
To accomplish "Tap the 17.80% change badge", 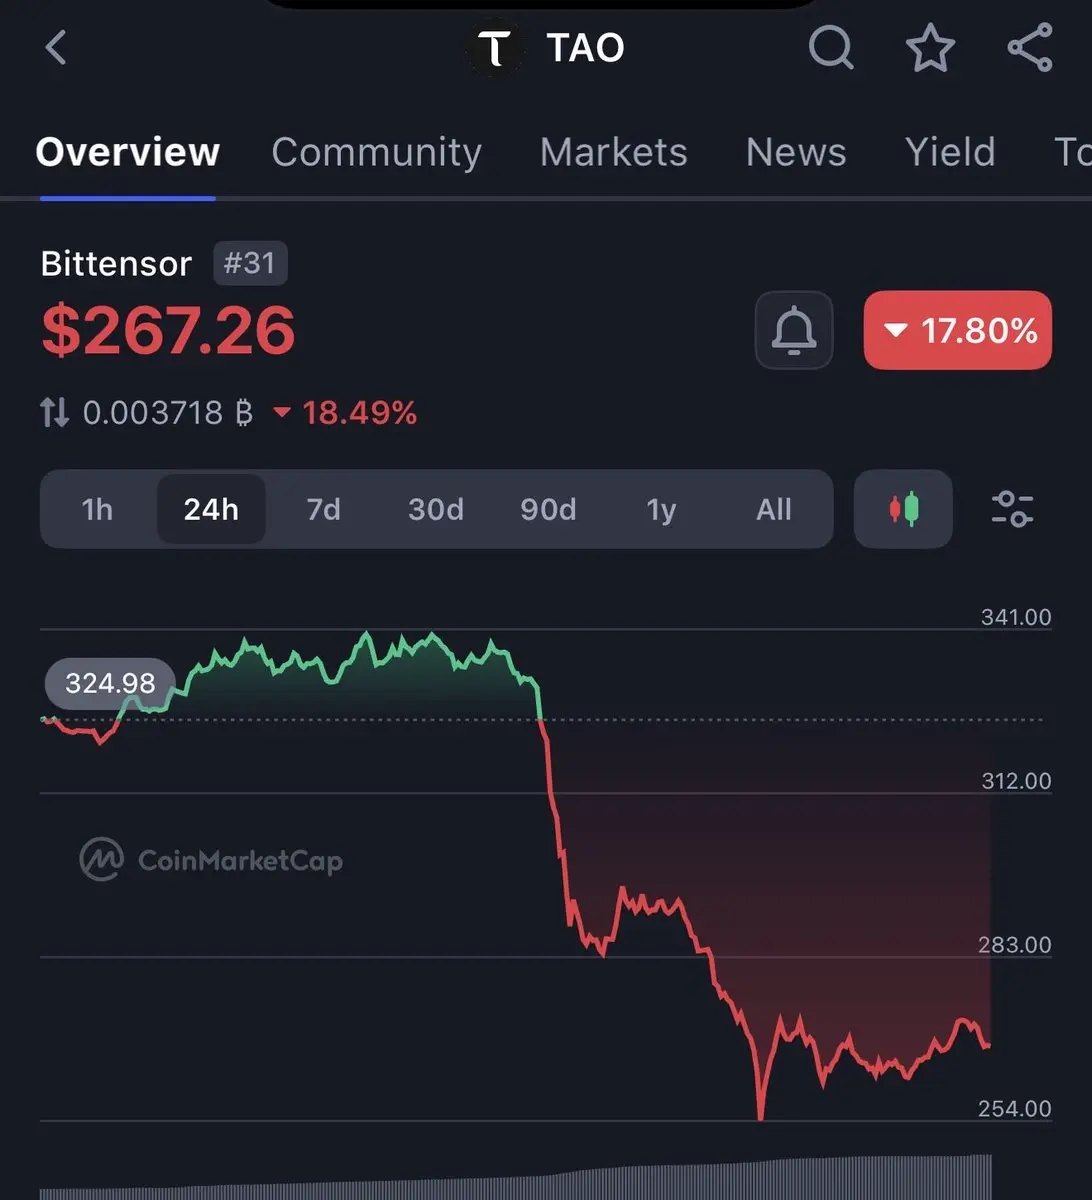I will [x=958, y=330].
